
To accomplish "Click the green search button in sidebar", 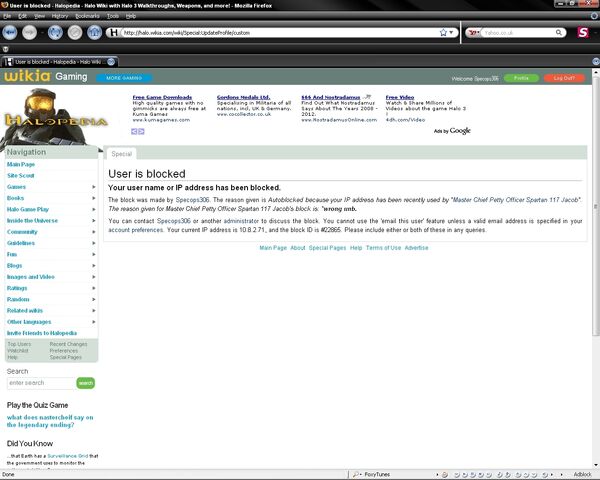I will tap(86, 383).
